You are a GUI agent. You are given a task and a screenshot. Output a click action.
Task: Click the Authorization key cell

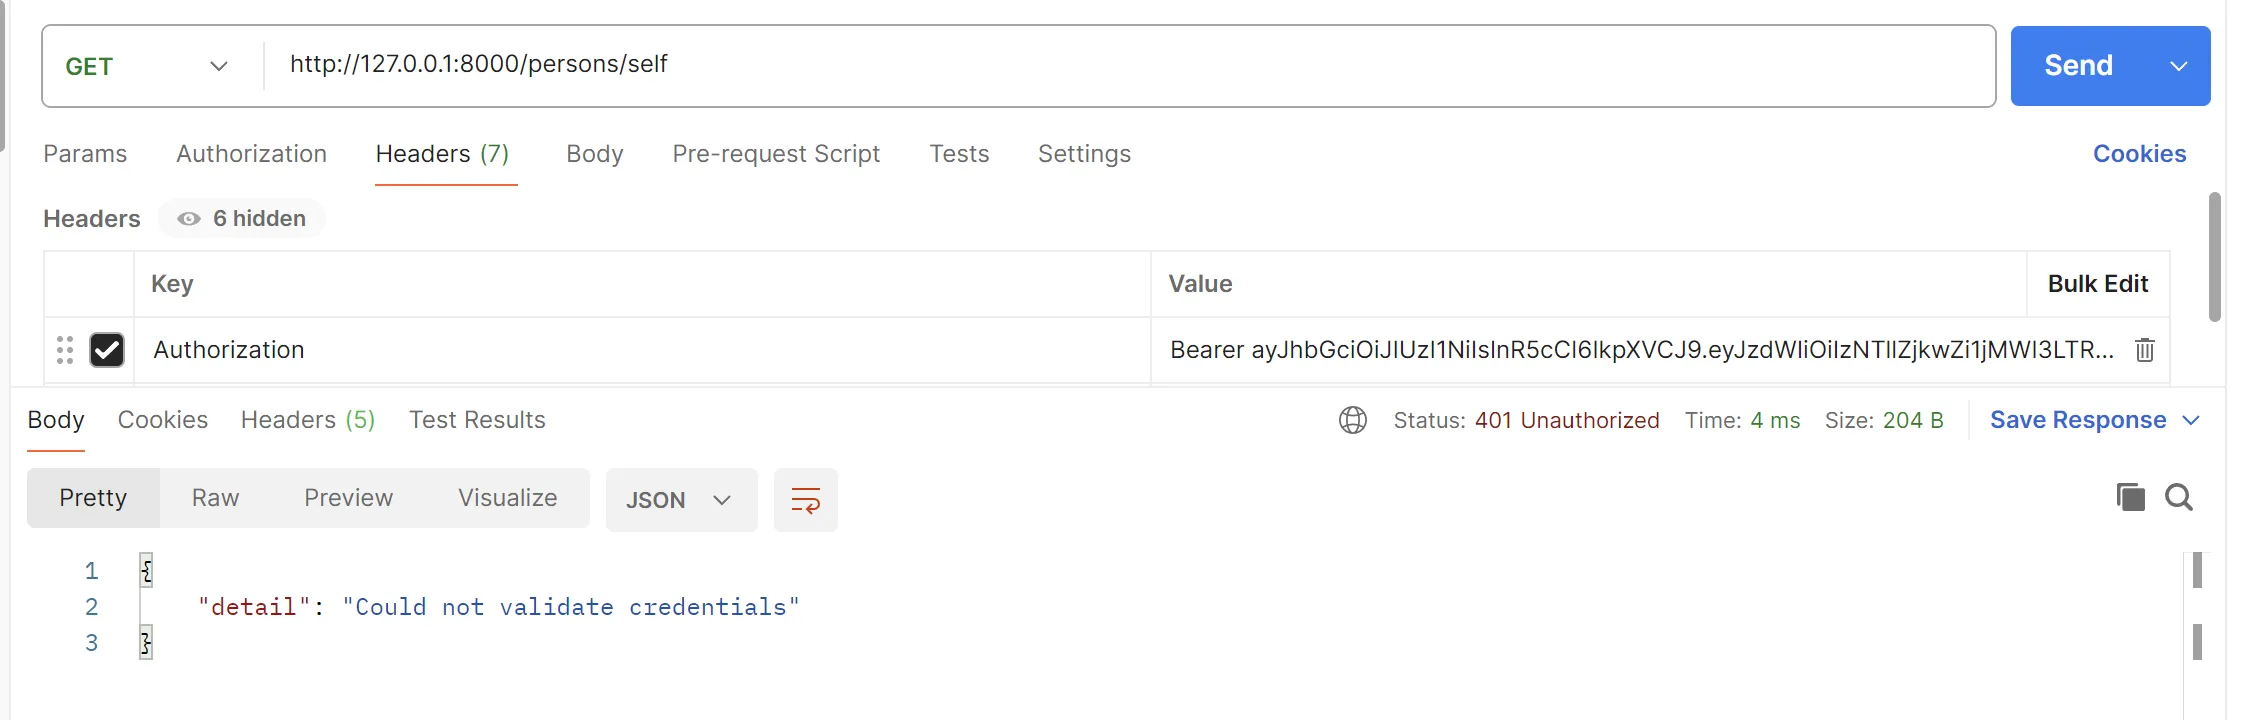642,350
